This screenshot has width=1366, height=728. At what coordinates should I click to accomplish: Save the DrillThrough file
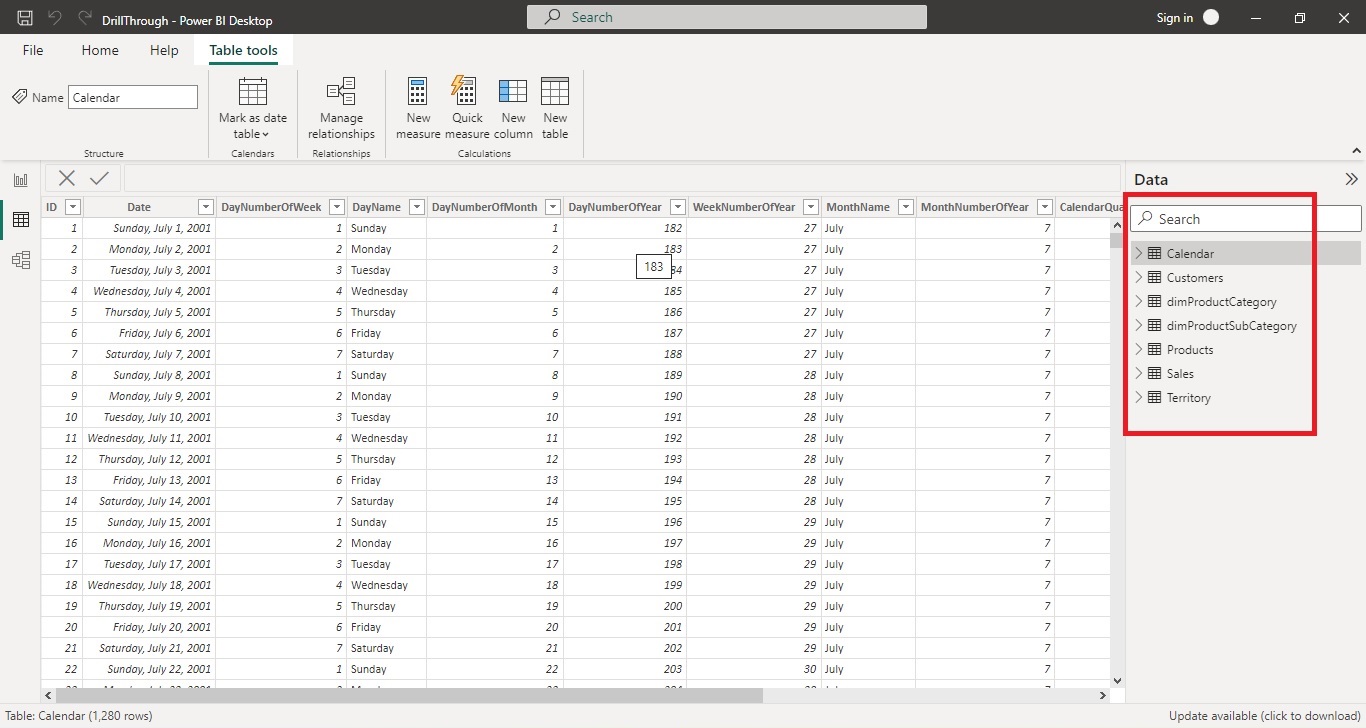(x=22, y=17)
